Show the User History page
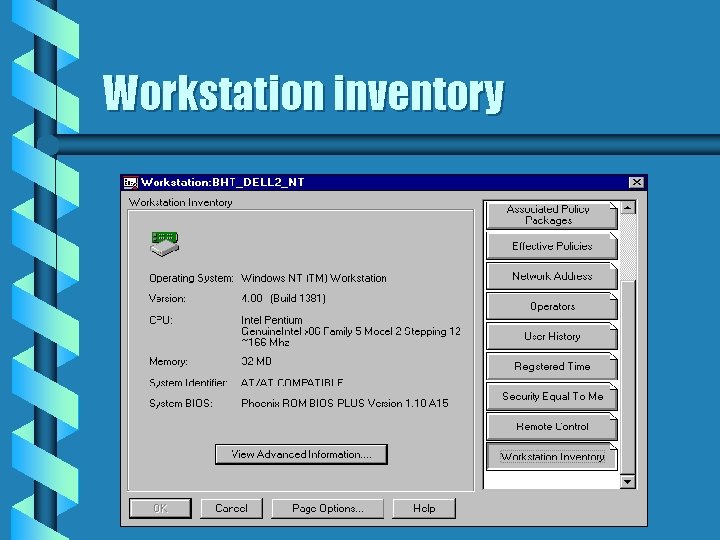 (551, 336)
